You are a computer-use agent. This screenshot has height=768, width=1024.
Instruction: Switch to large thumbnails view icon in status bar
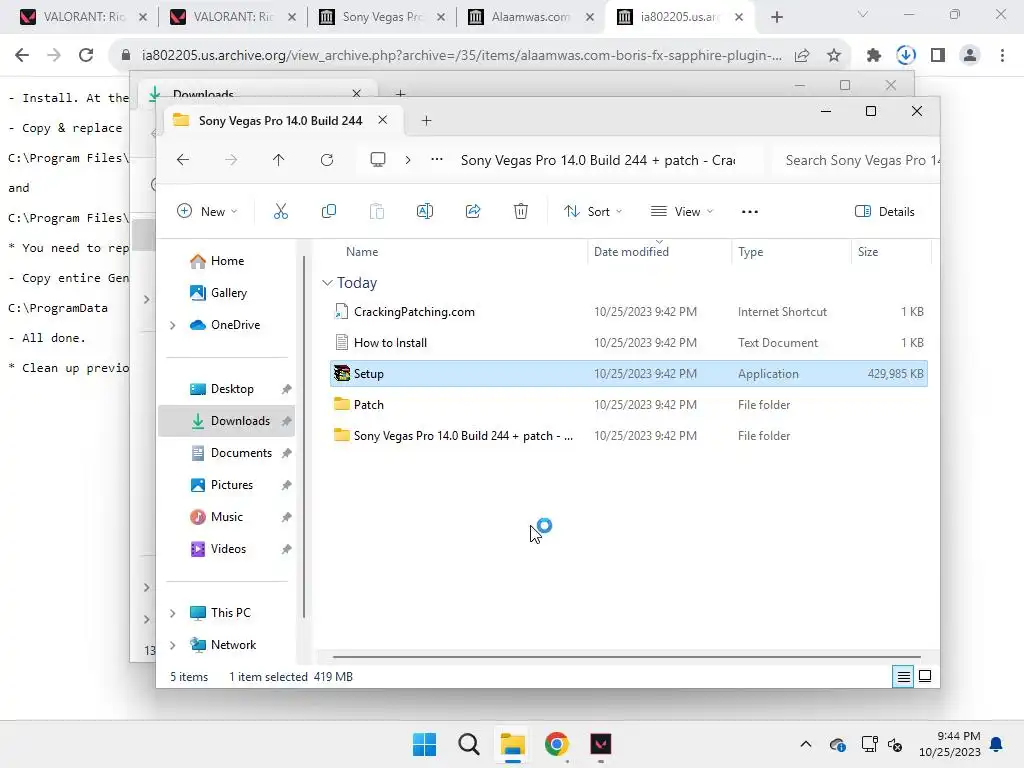click(925, 676)
